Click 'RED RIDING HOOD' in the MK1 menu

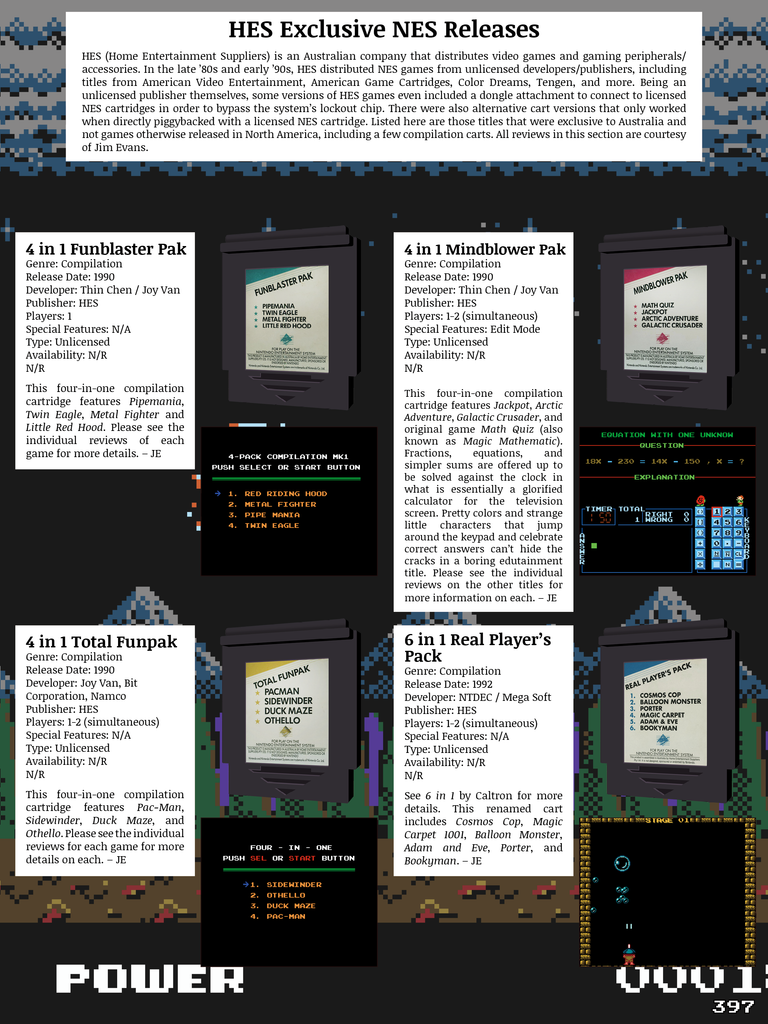[285, 494]
